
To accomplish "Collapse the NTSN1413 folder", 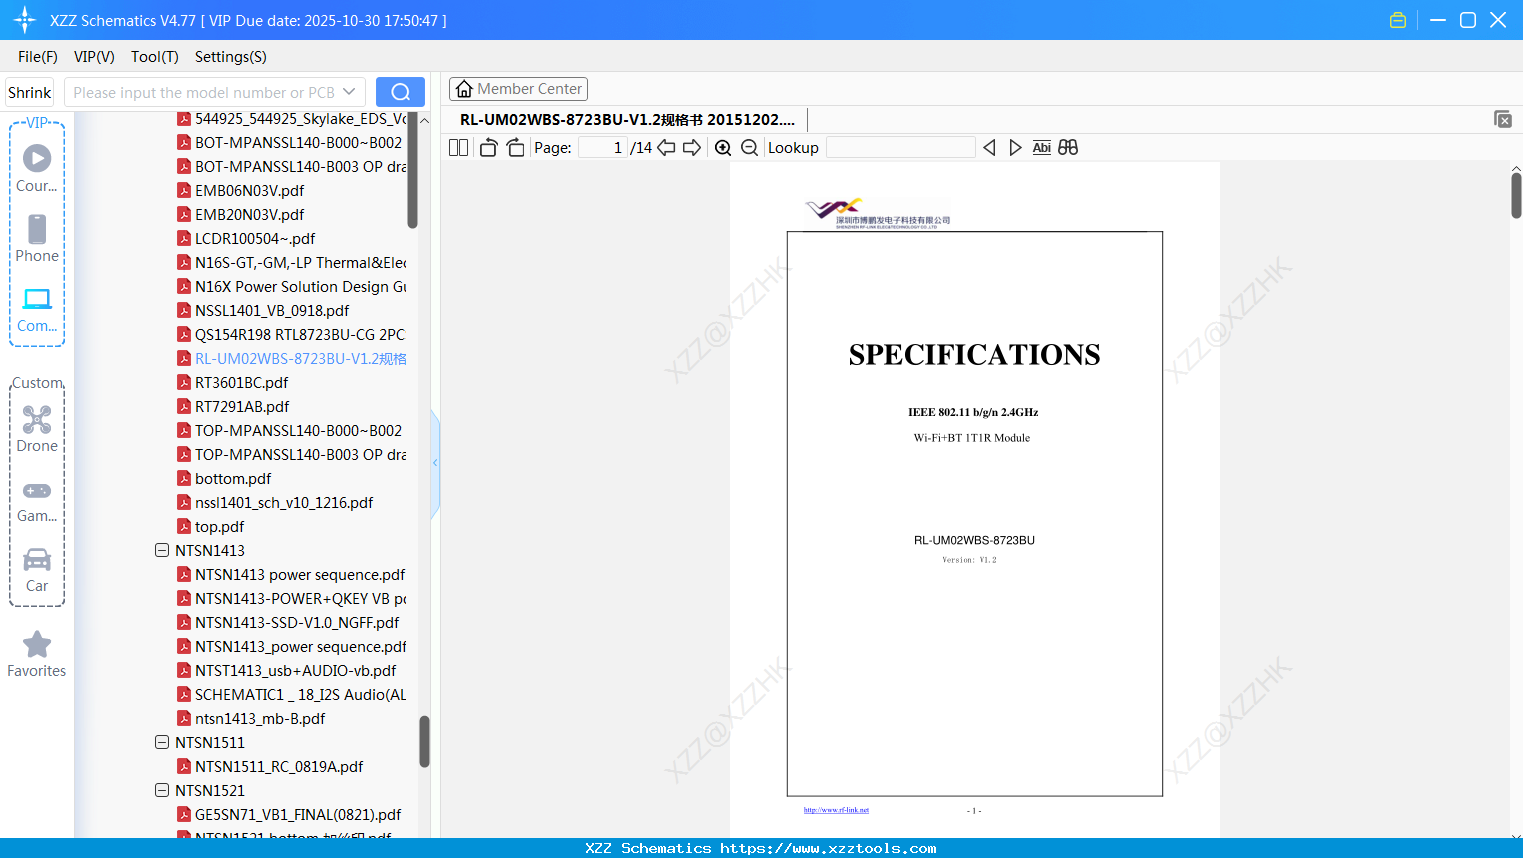I will point(162,550).
